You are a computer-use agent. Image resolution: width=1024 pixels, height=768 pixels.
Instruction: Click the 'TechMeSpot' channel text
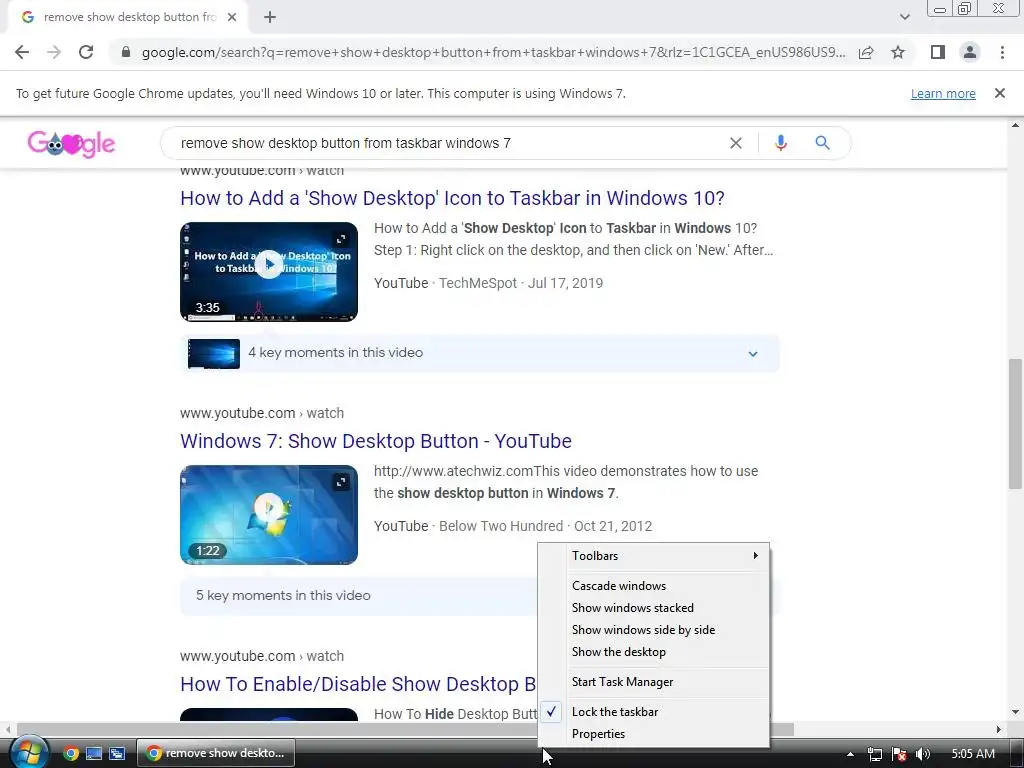477,283
